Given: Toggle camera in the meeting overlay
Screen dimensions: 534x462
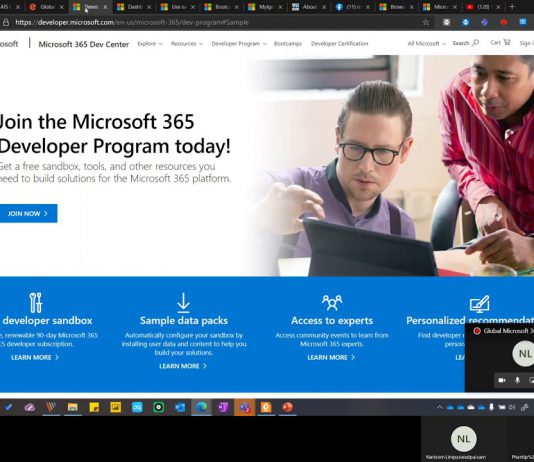Looking at the screenshot, I should tap(502, 380).
